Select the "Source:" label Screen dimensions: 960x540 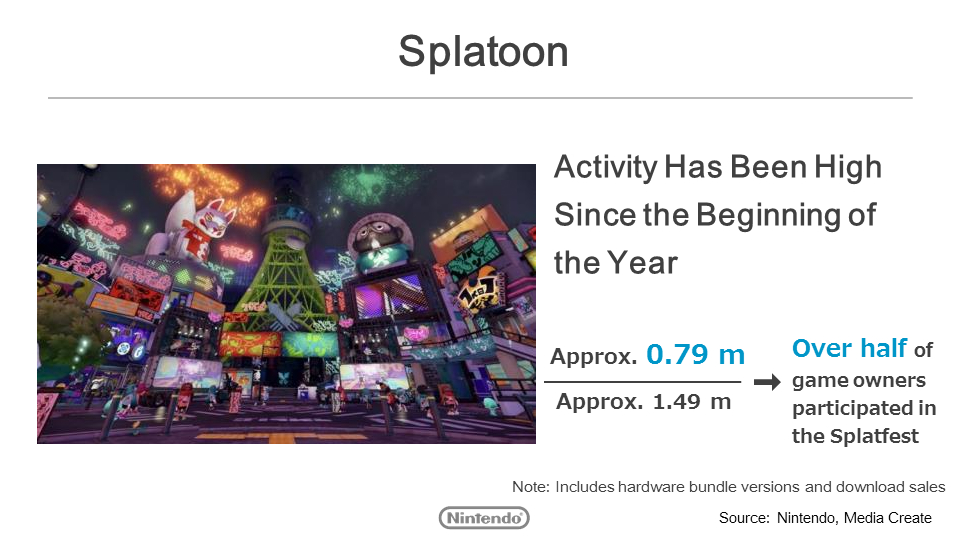[x=743, y=518]
